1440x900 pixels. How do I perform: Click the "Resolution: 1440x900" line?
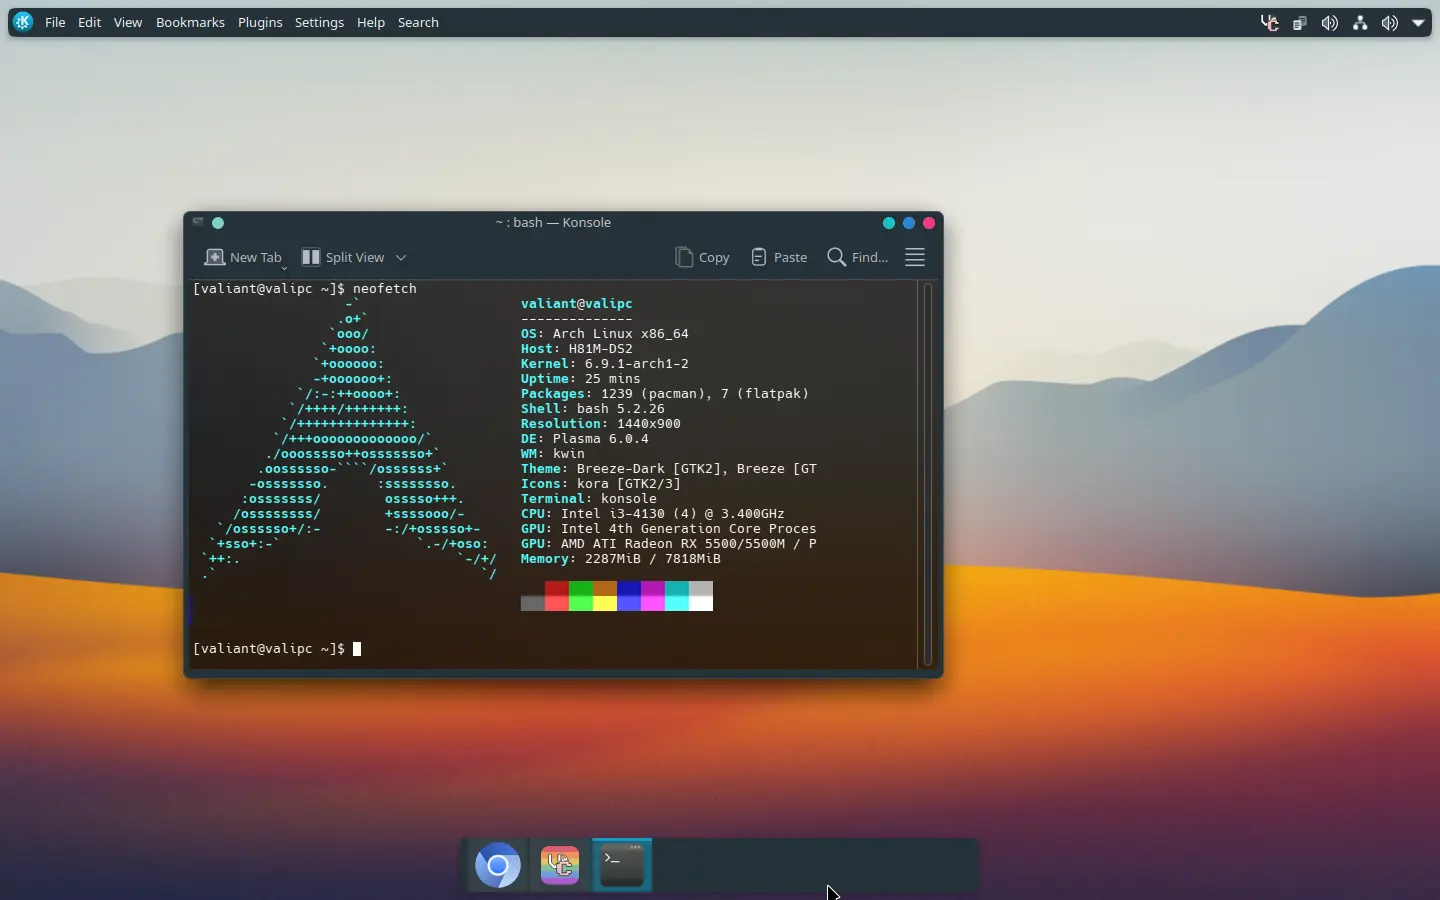(601, 423)
